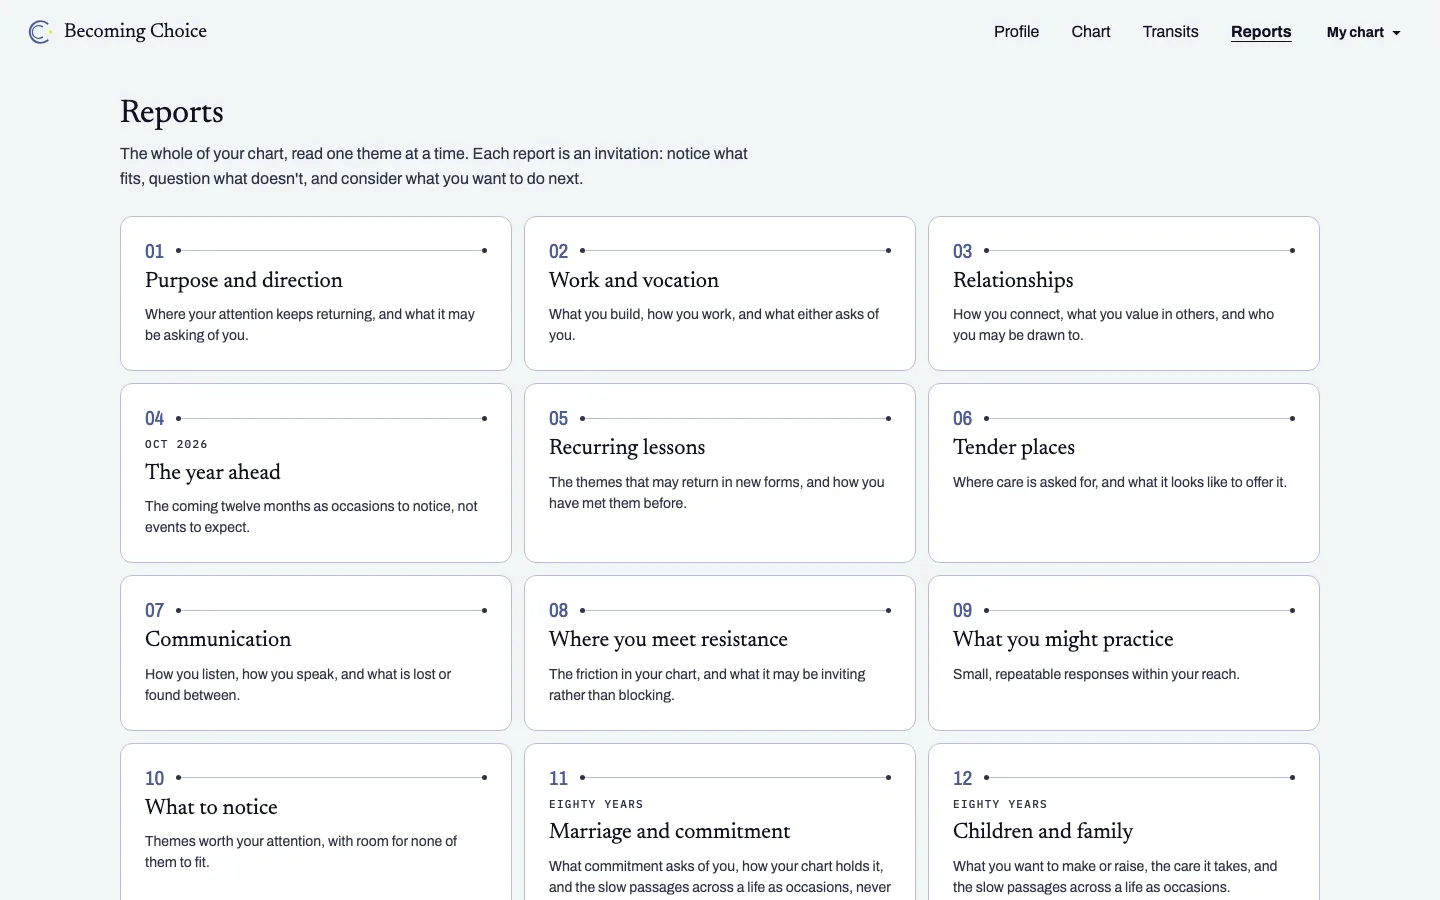1440x900 pixels.
Task: Click the 'The whole of your chart' intro paragraph
Action: [x=434, y=166]
